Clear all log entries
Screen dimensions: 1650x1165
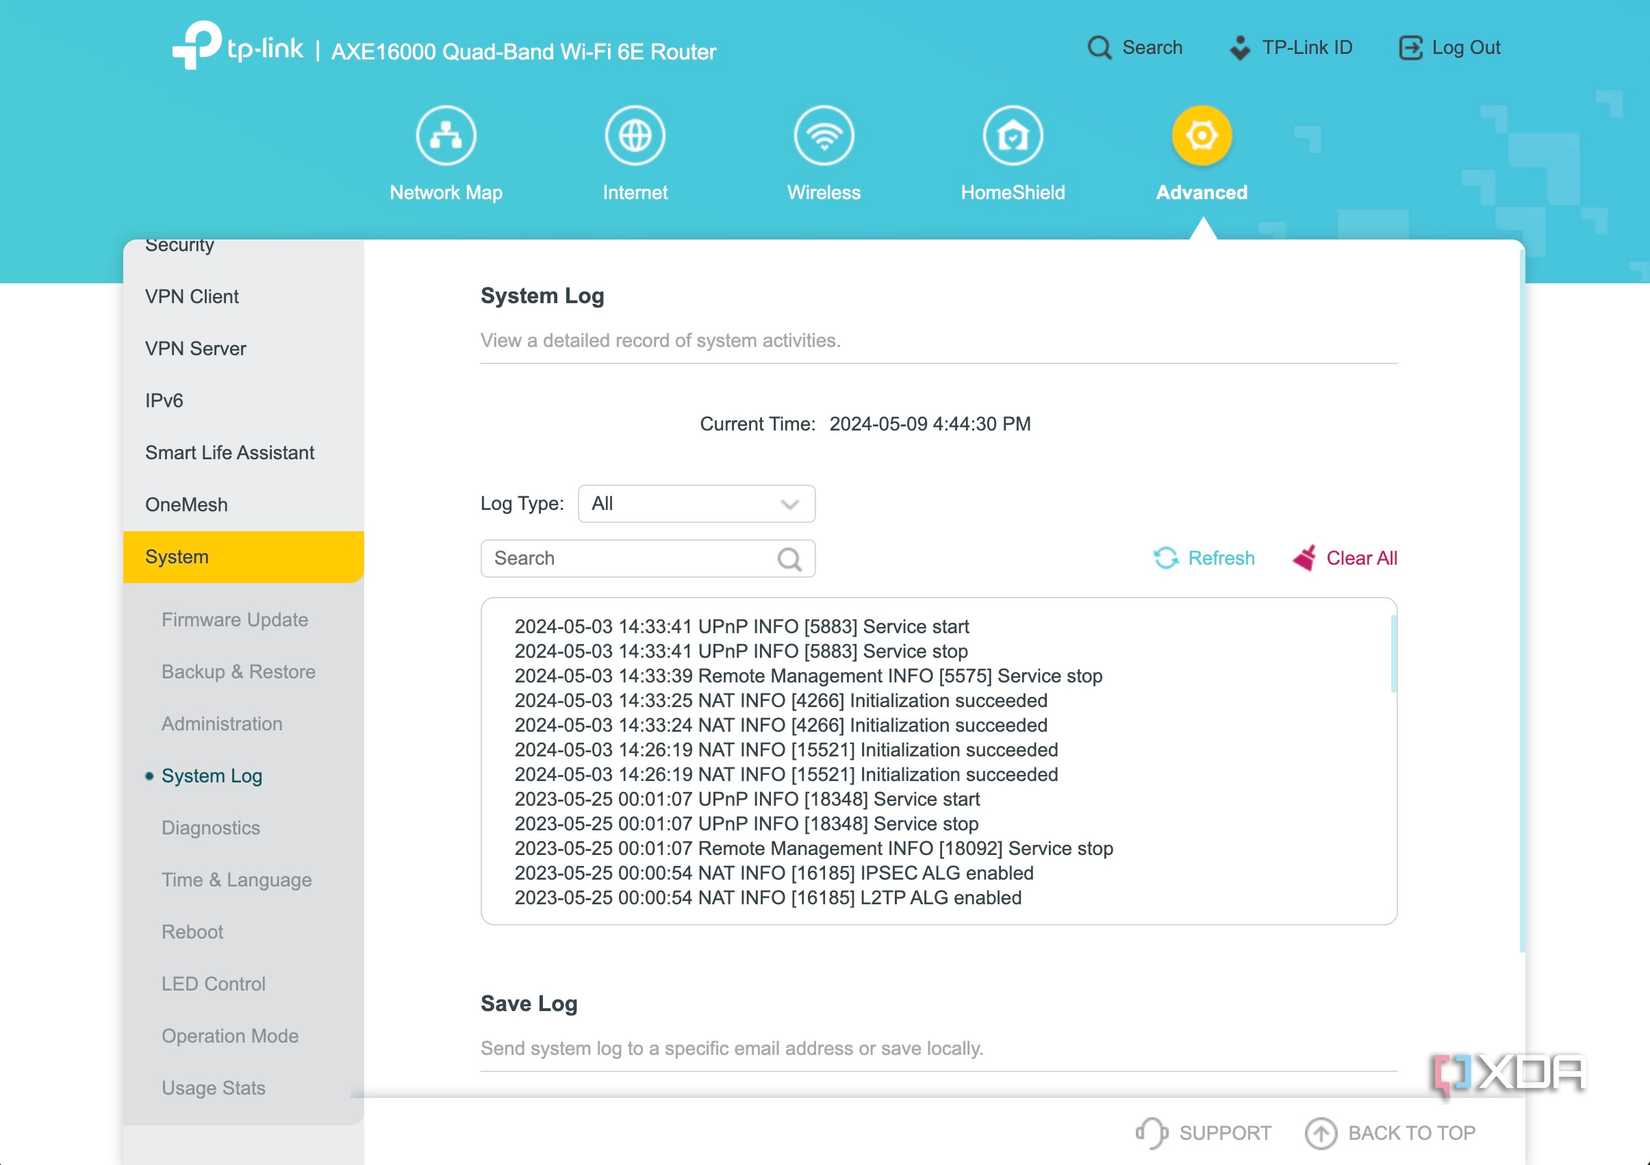1345,558
